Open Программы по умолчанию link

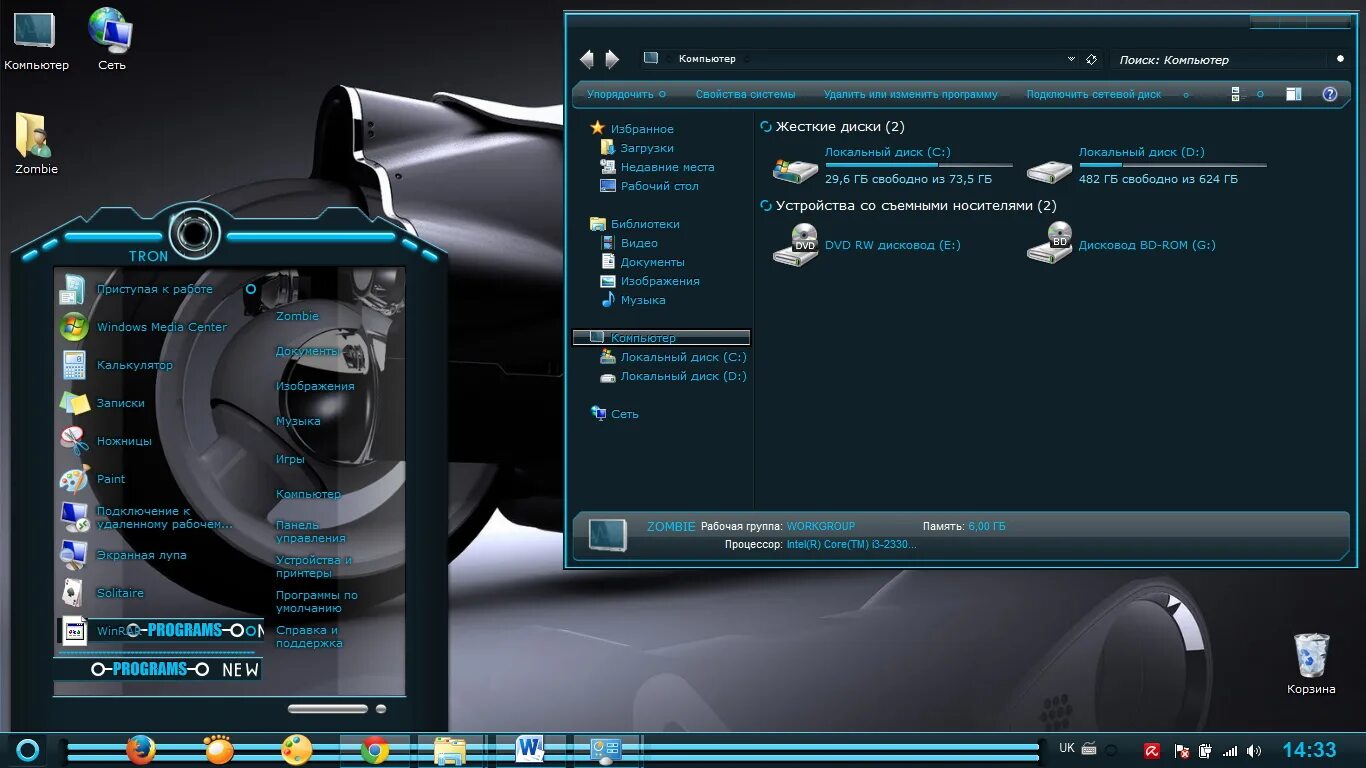[x=316, y=601]
